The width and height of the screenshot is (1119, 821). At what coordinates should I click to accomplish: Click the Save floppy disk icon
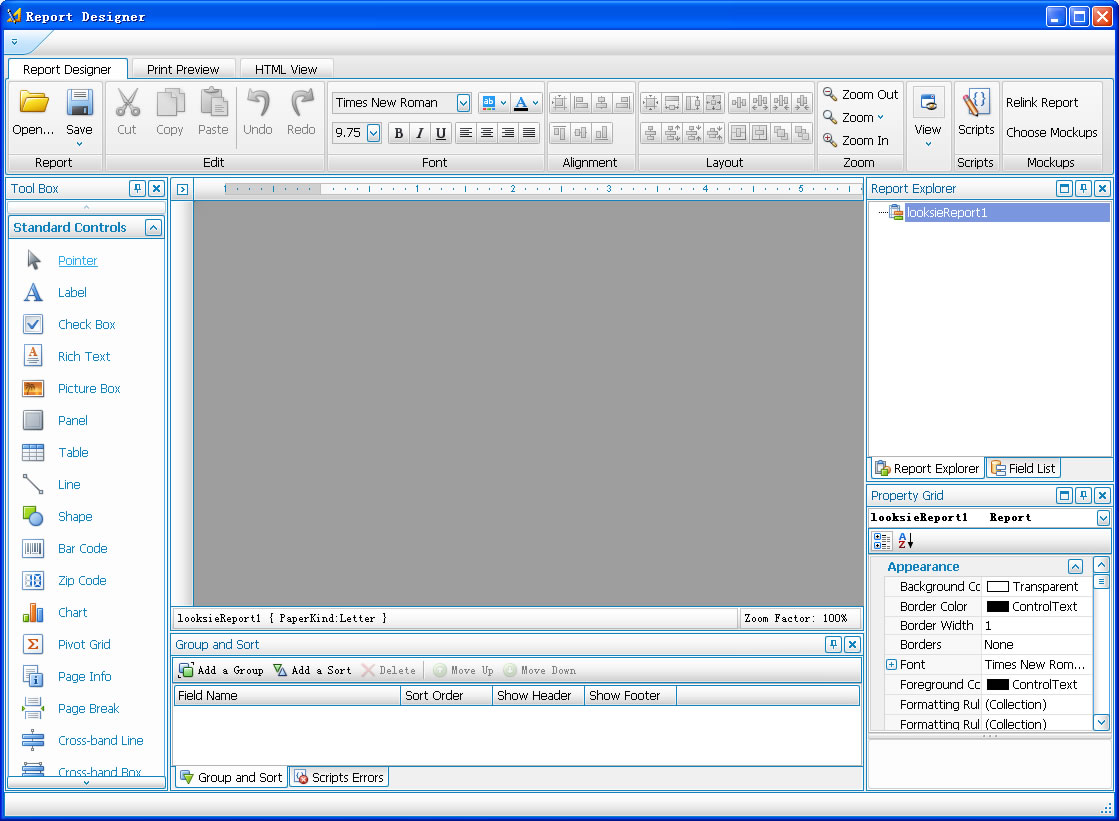[79, 103]
